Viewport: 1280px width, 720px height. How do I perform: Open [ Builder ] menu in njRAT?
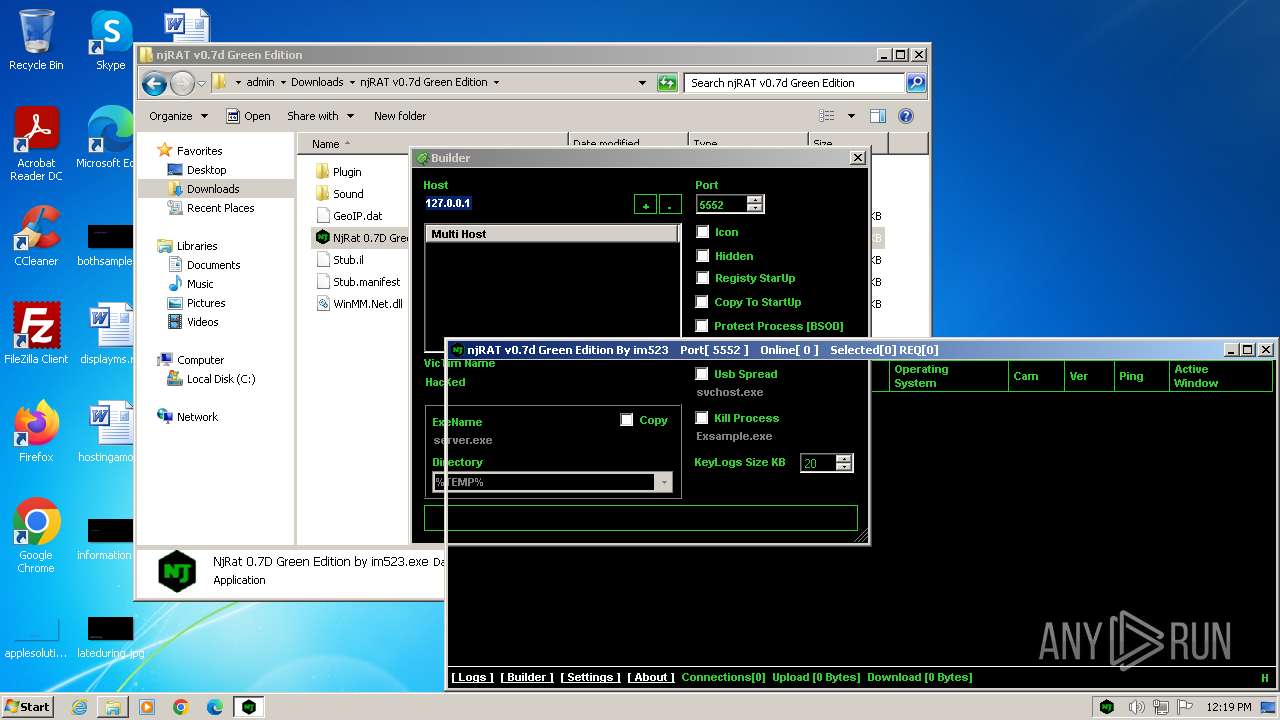point(527,677)
